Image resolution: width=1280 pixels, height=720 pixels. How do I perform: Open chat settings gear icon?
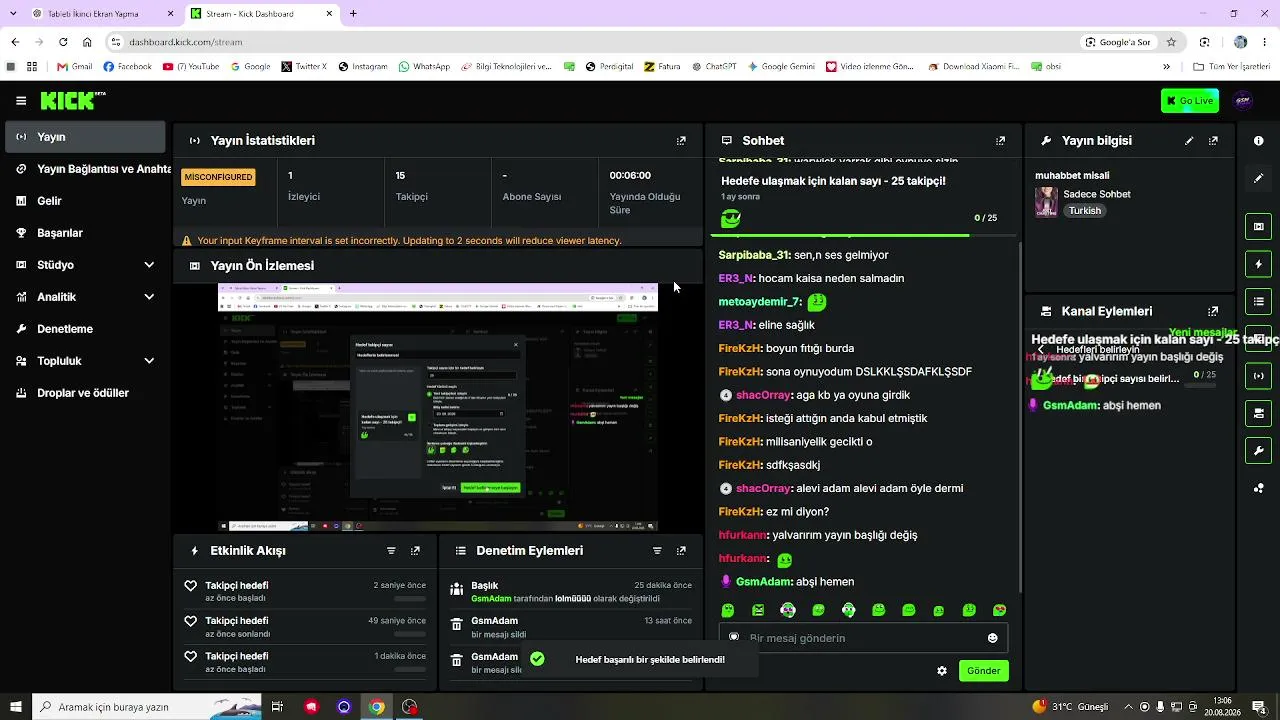(942, 671)
